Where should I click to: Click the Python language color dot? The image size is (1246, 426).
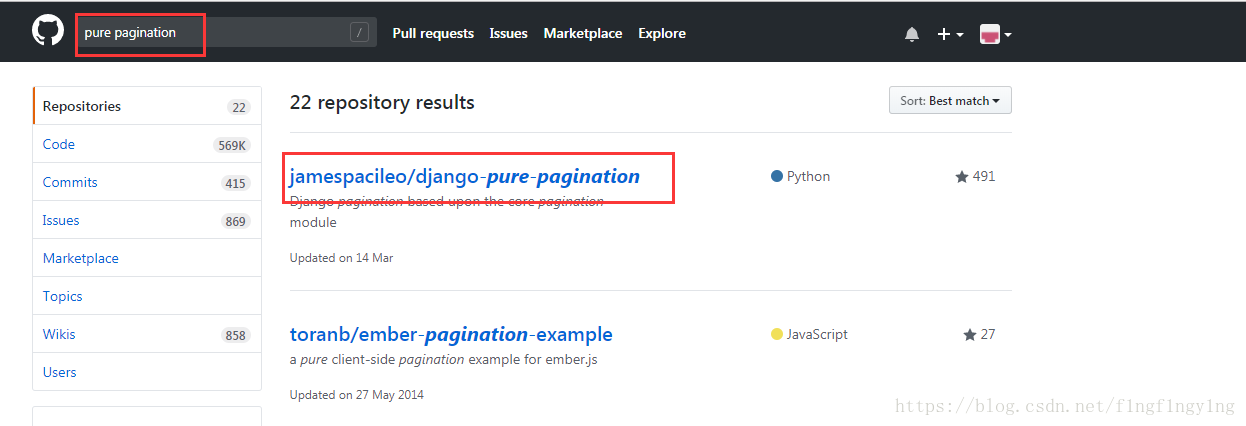(x=777, y=177)
